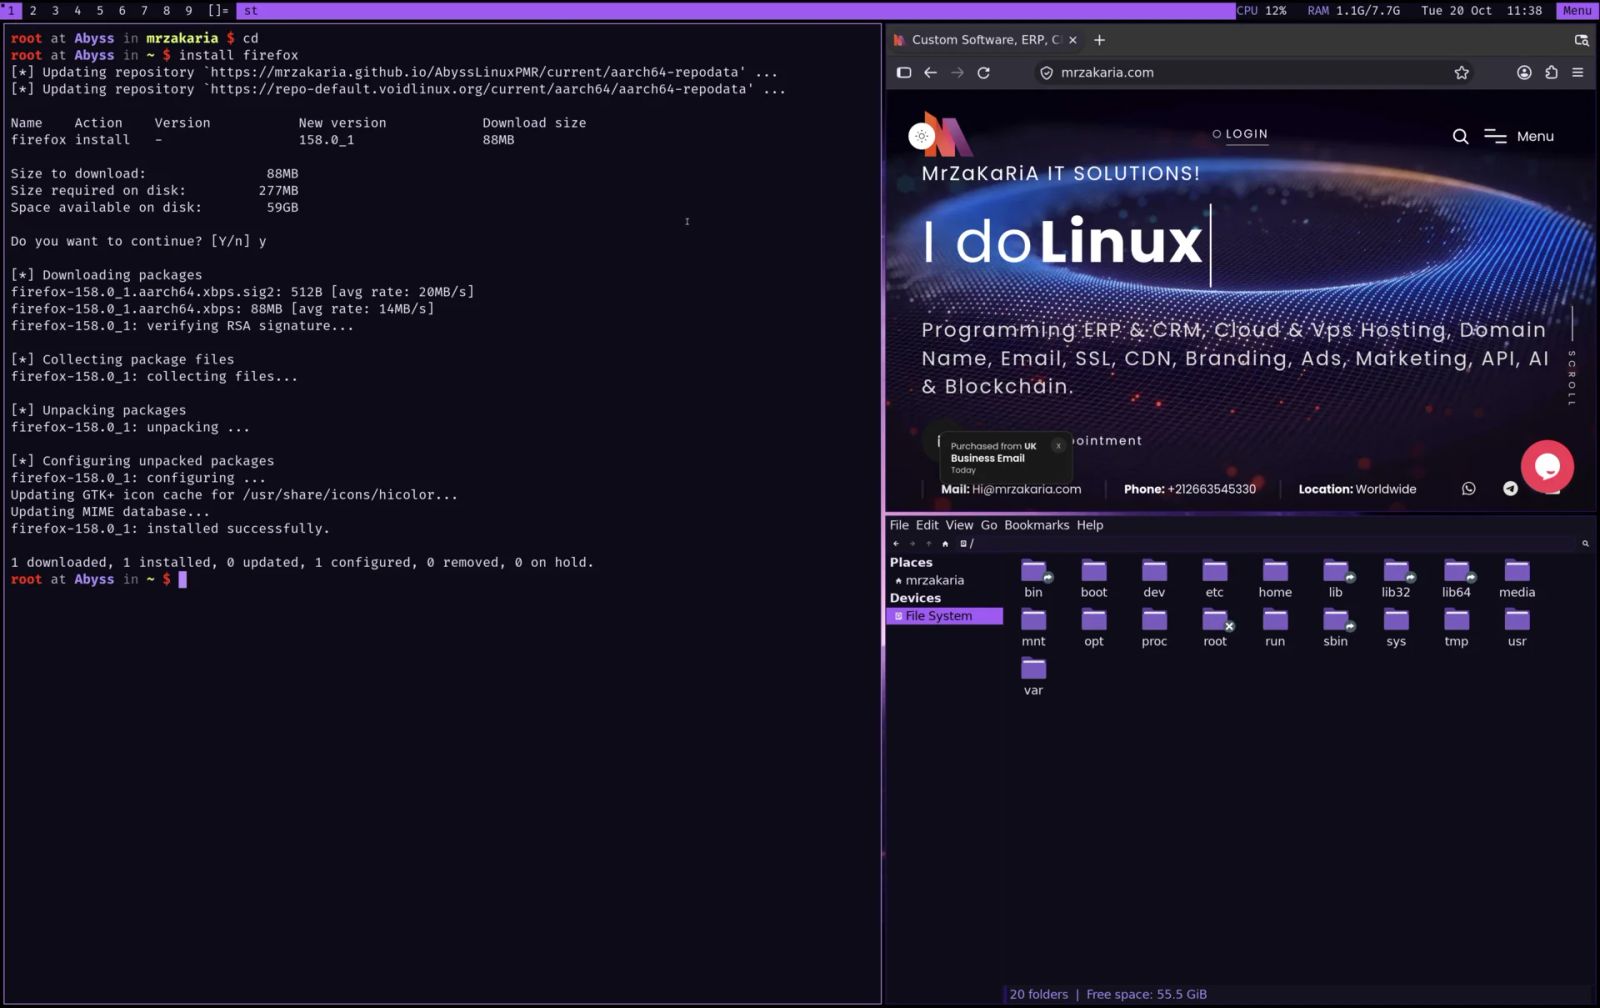The height and width of the screenshot is (1008, 1600).
Task: Toggle the website light/dark theme switch
Action: coord(921,136)
